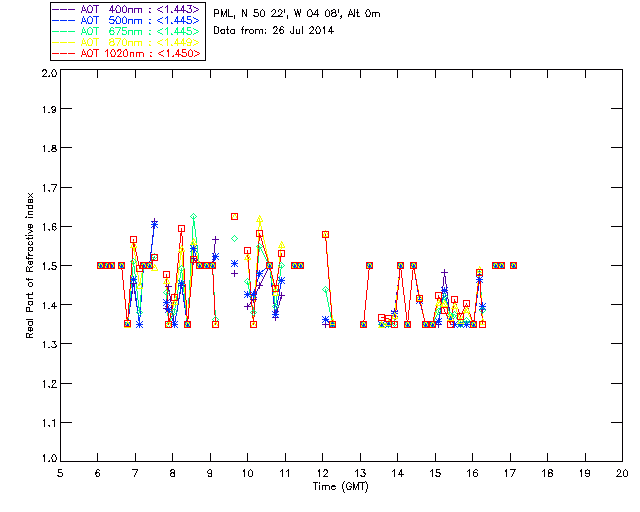Select the isolated red square marker near 9.6 GMT
Screen dimensions: 640x512
234,216
